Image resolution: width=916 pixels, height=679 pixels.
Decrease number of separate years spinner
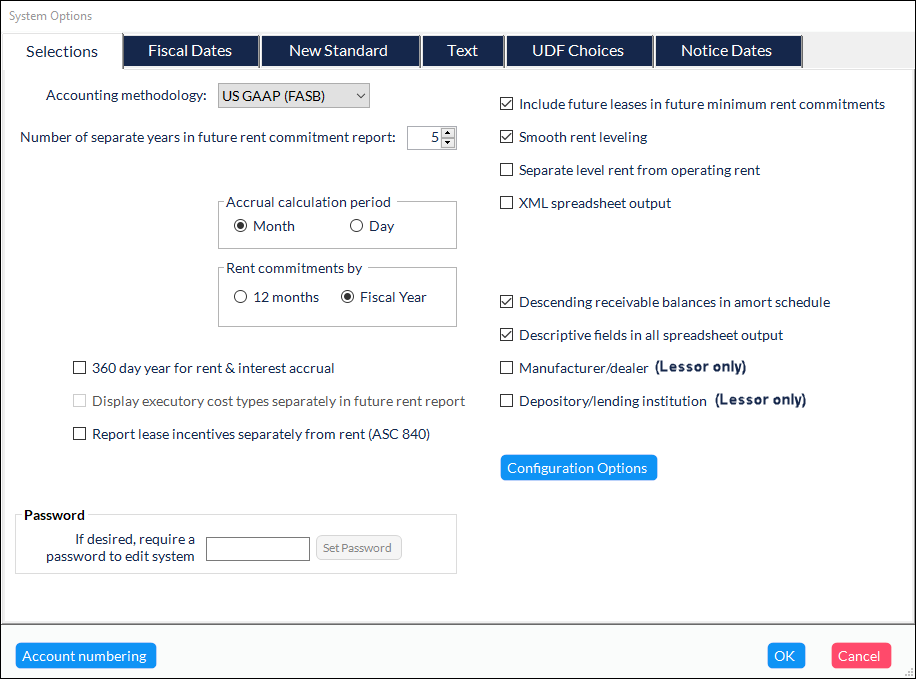(x=448, y=143)
